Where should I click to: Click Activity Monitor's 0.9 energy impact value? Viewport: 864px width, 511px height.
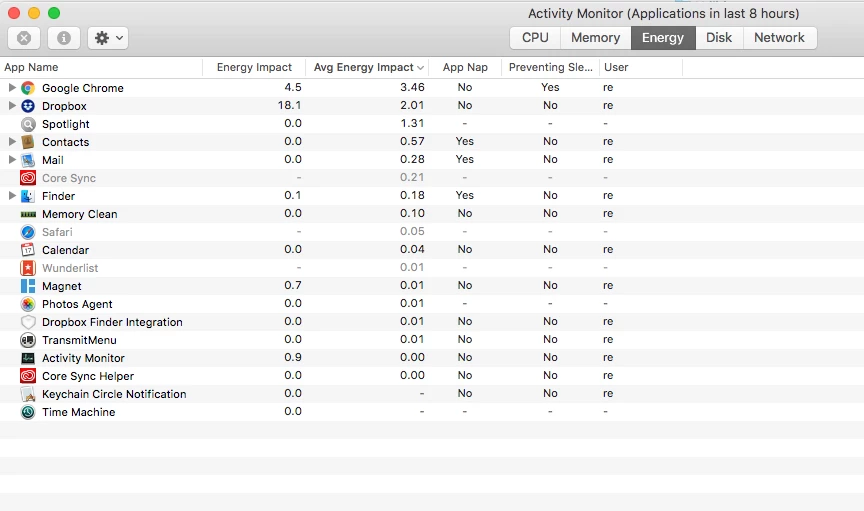293,357
